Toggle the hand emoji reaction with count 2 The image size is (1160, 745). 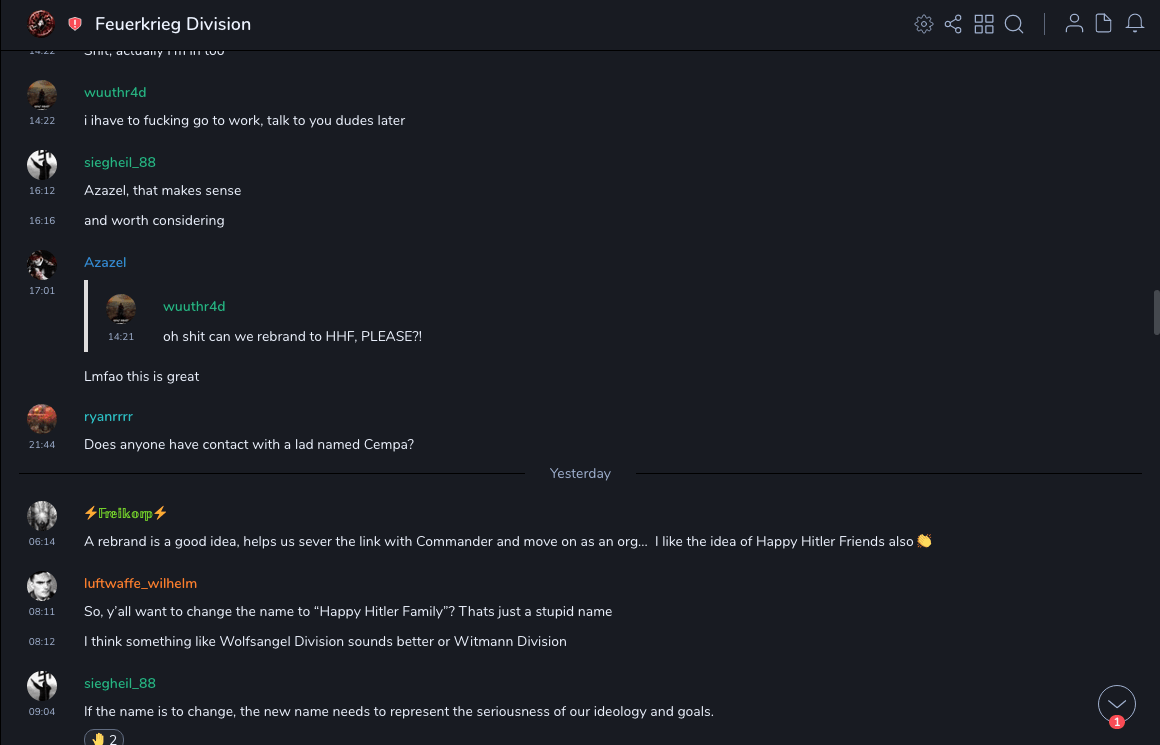pyautogui.click(x=103, y=739)
